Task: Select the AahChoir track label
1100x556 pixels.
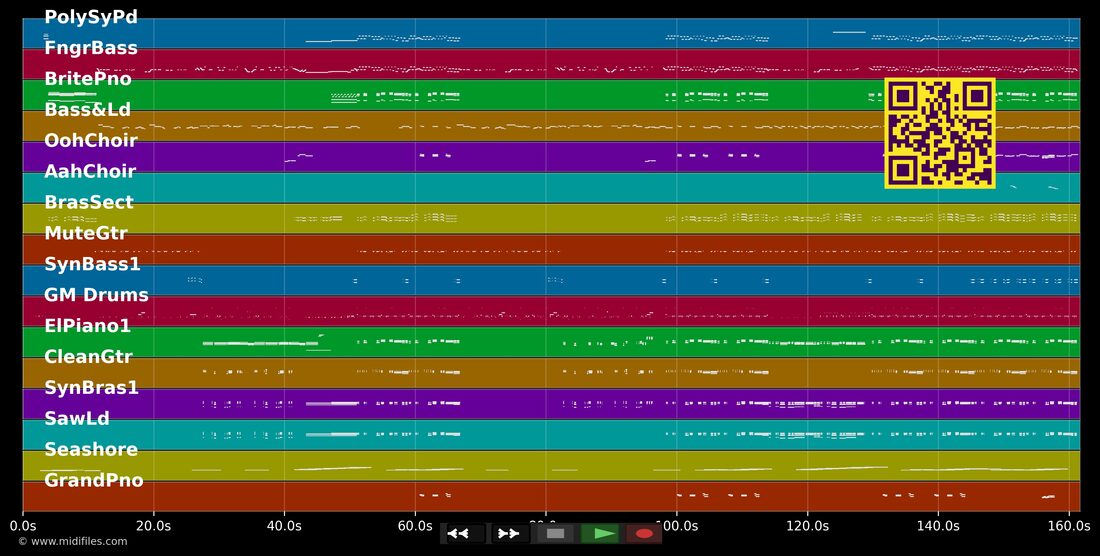Action: click(x=90, y=171)
